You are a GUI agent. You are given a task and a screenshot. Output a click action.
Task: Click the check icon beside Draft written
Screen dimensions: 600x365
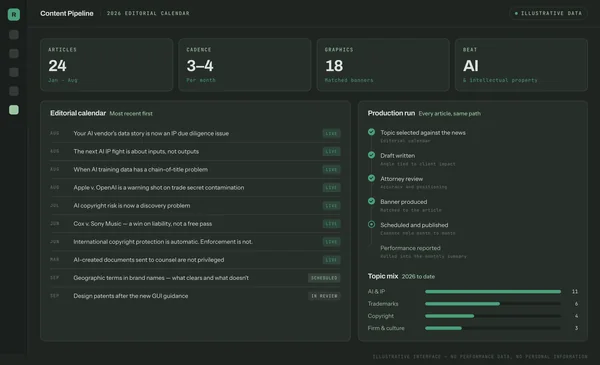point(371,155)
